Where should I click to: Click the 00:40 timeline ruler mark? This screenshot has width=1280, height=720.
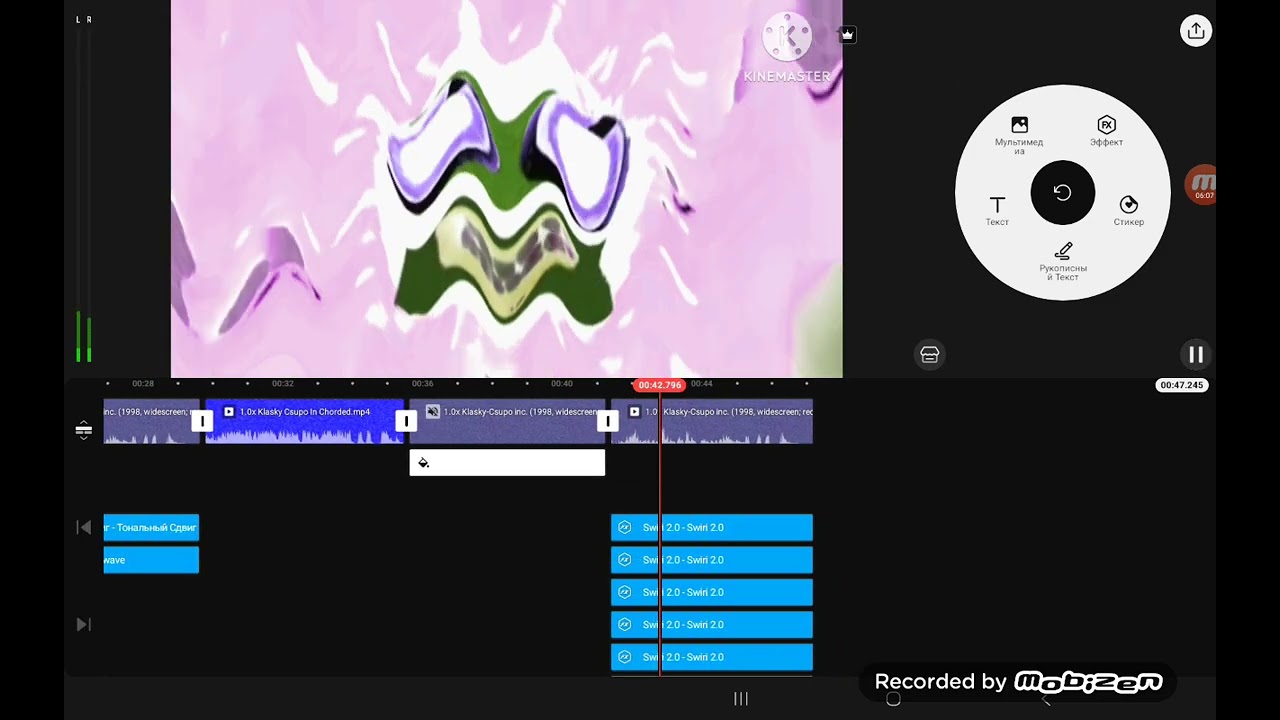click(562, 384)
